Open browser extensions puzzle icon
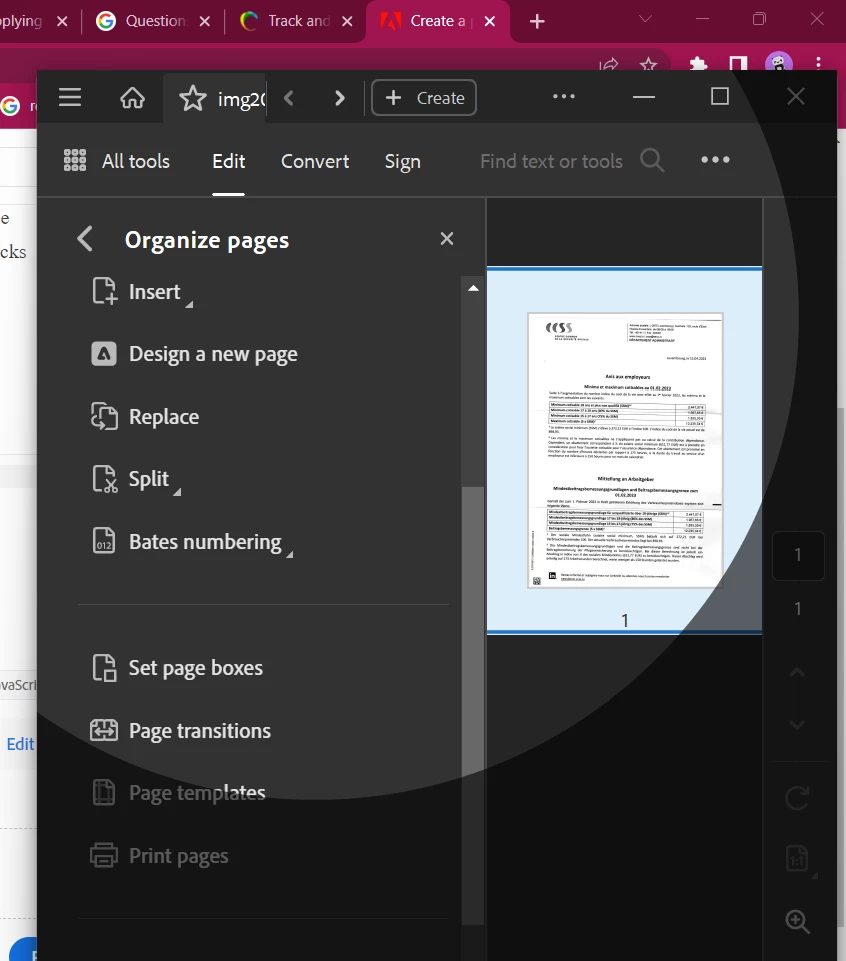Screen dimensions: 846x961 coord(698,64)
